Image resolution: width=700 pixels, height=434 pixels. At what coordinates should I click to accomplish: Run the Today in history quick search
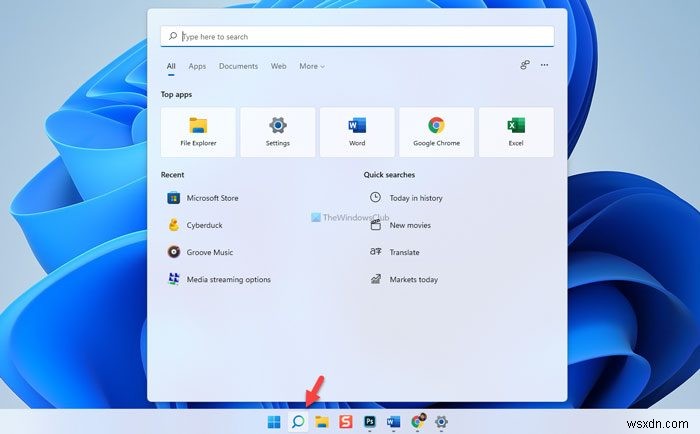pos(406,198)
